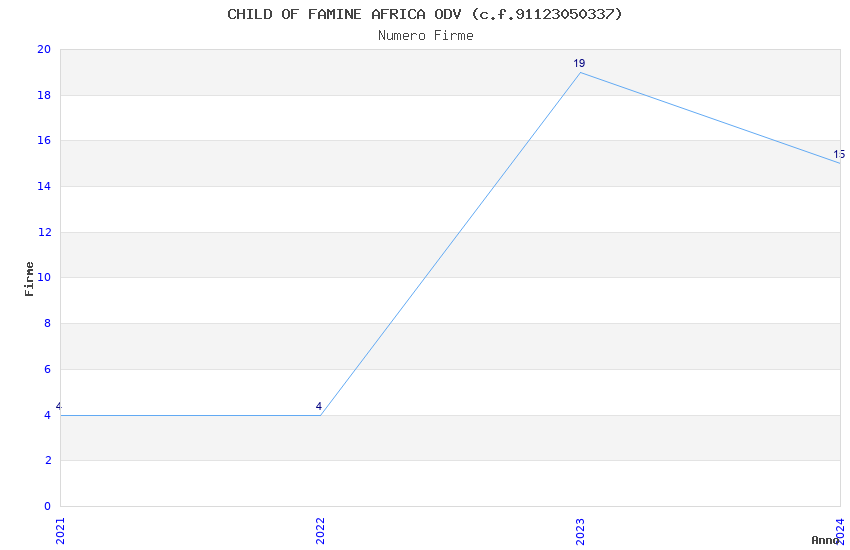Viewport: 850px width, 550px height.
Task: Select the 2023 year label on x-axis
Action: (580, 529)
